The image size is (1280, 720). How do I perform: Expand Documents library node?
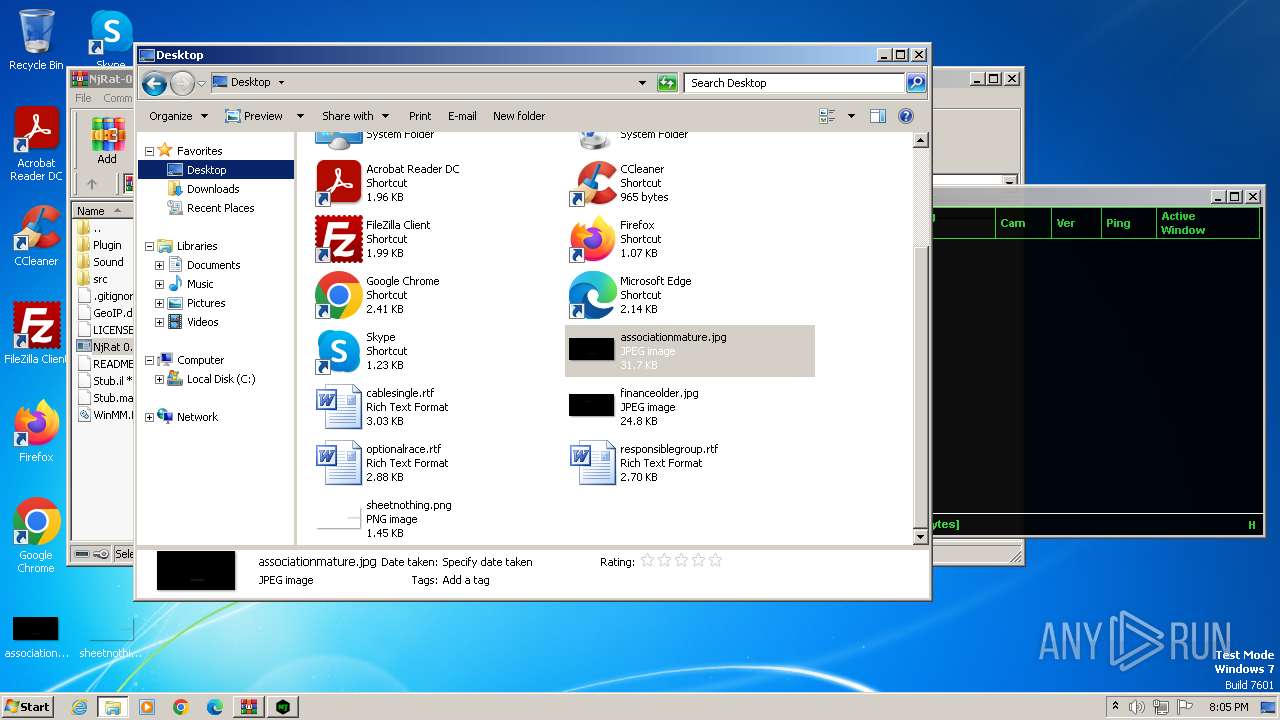[159, 265]
